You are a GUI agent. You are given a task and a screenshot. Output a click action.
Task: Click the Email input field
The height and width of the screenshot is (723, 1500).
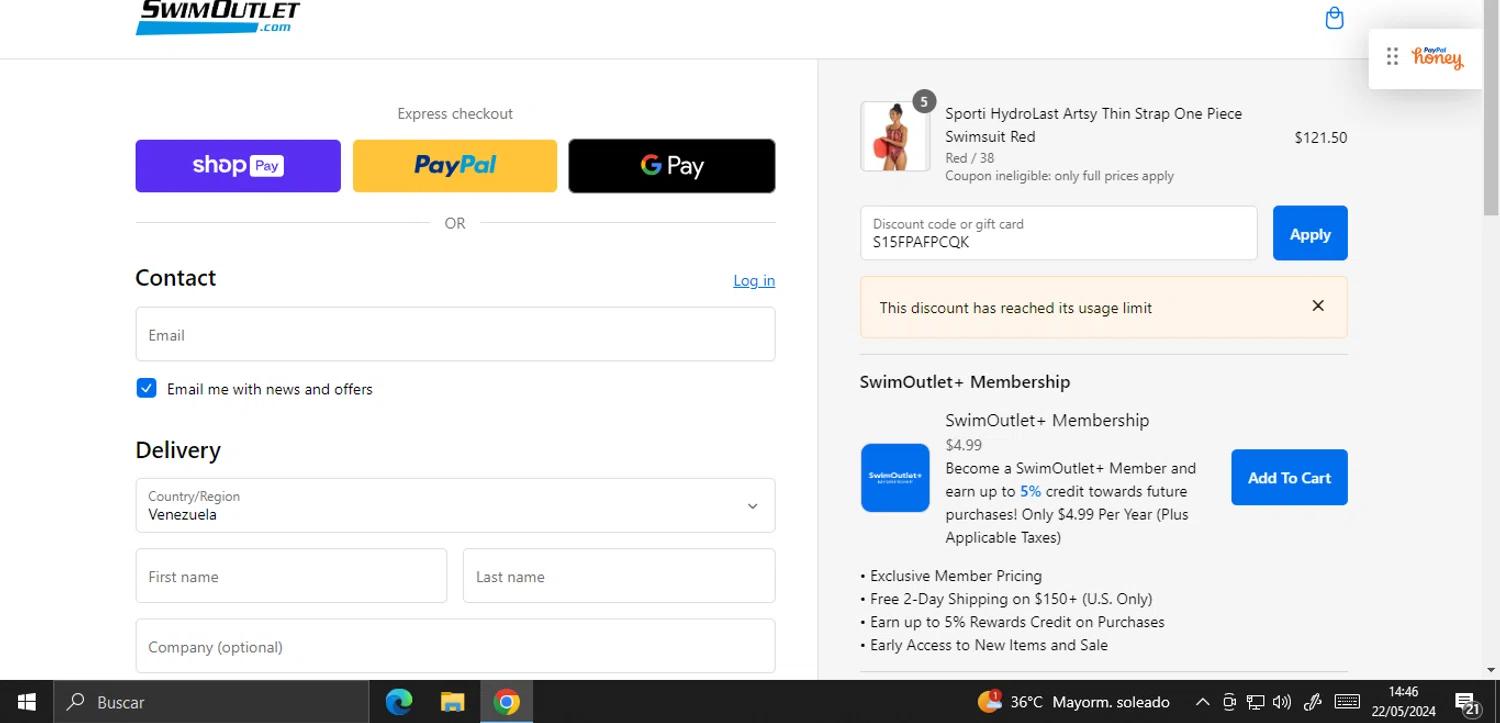(x=455, y=334)
